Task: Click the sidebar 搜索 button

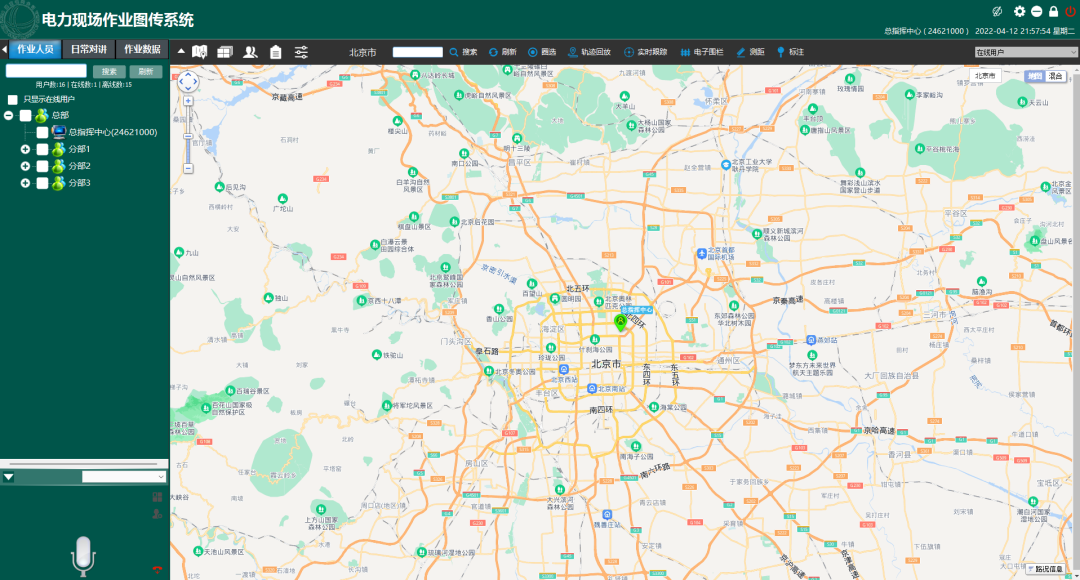Action: (109, 72)
